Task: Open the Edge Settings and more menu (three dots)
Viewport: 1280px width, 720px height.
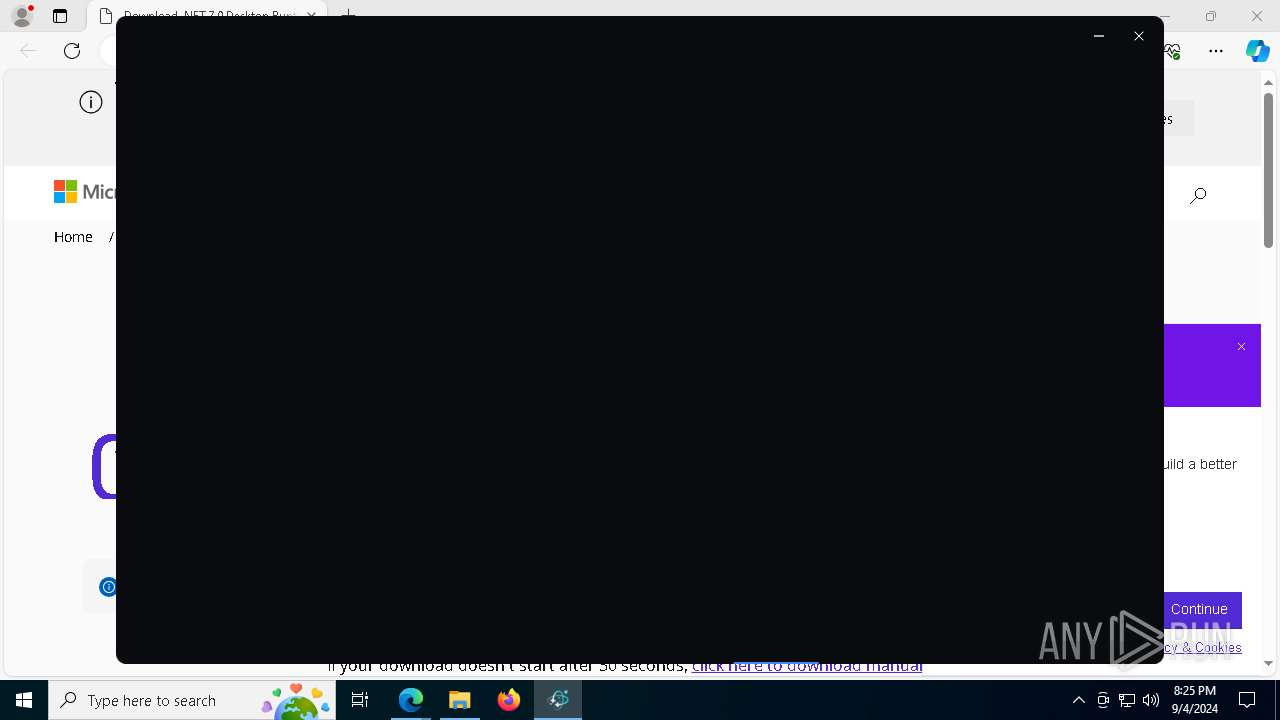Action: tap(1216, 51)
